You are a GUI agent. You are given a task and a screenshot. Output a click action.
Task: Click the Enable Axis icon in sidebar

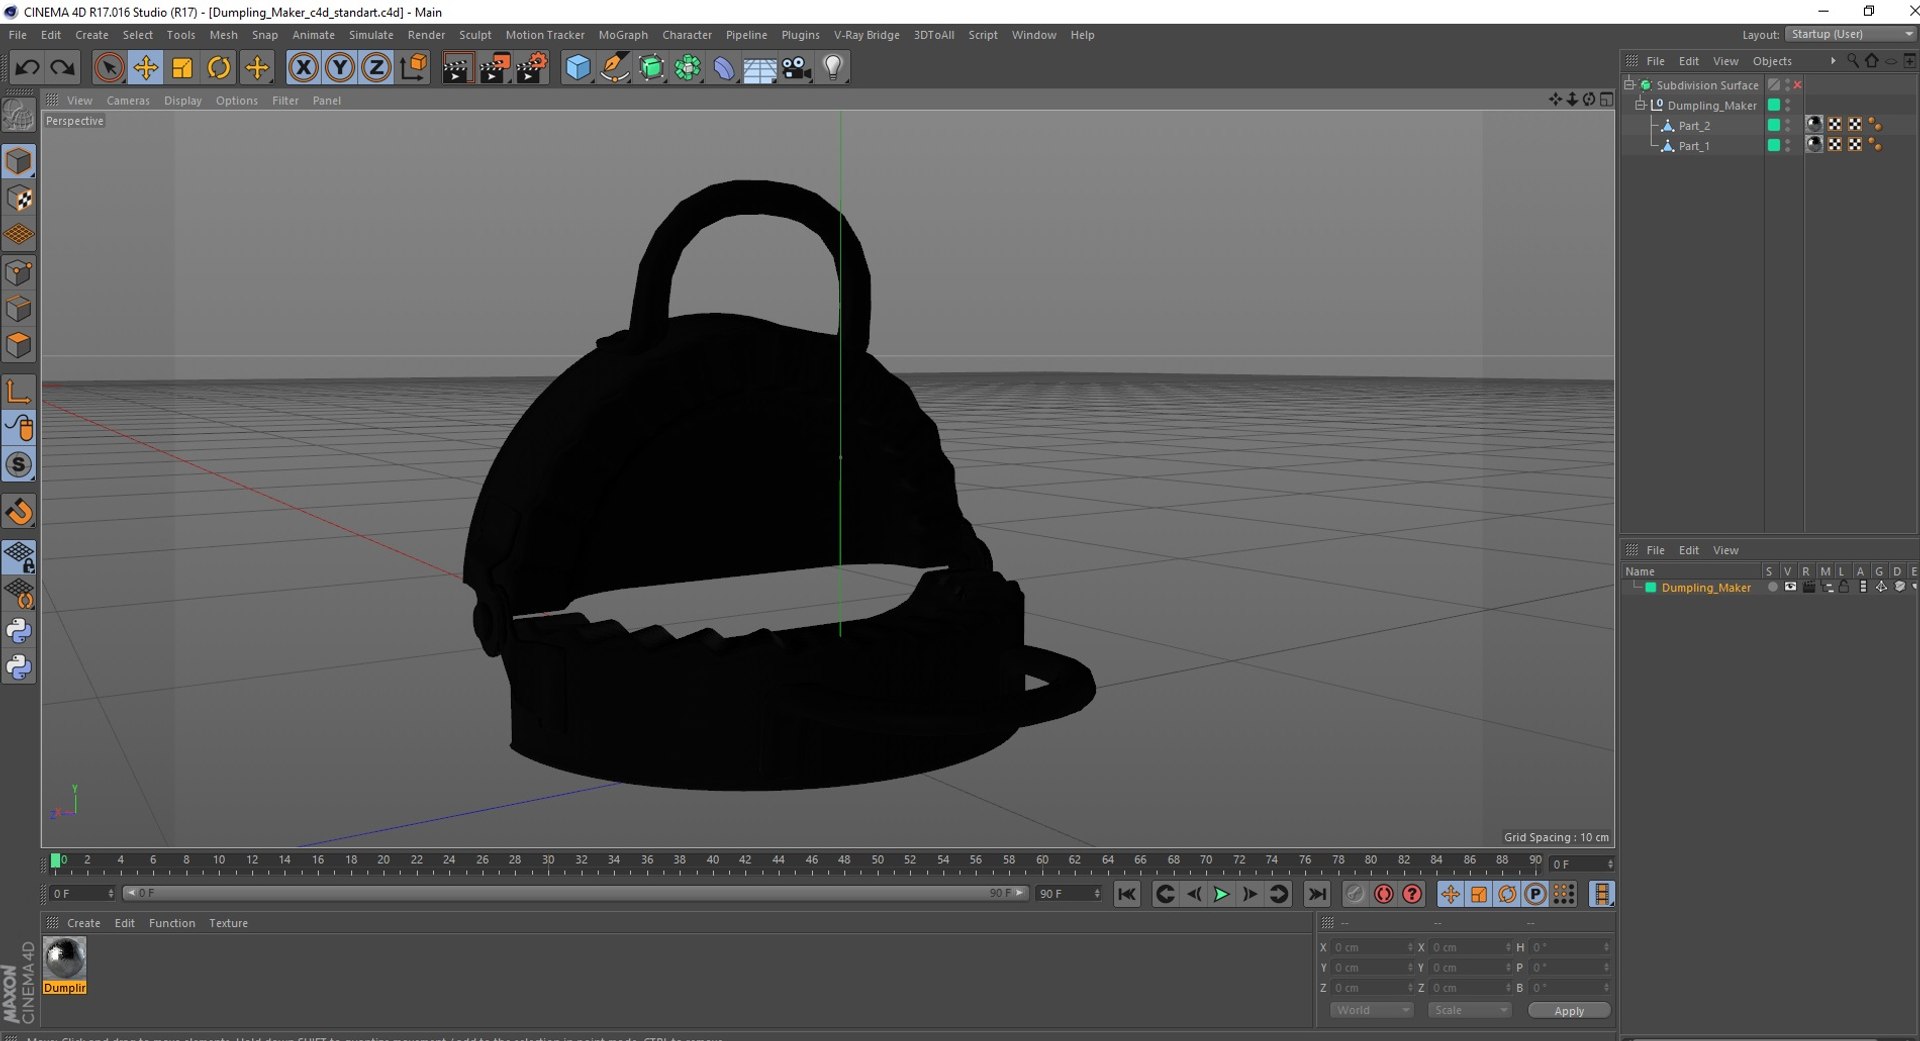(19, 391)
